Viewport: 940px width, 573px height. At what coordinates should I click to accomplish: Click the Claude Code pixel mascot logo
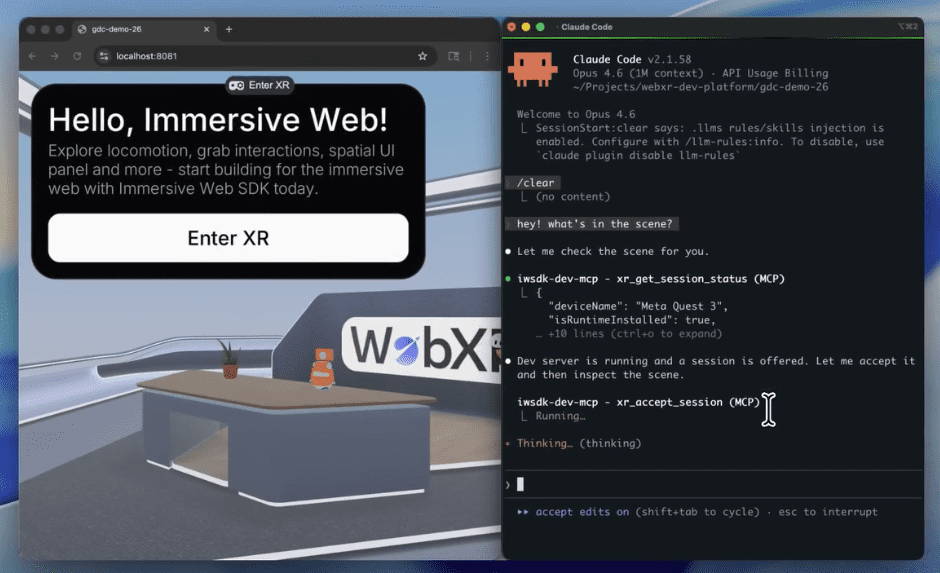pyautogui.click(x=532, y=70)
